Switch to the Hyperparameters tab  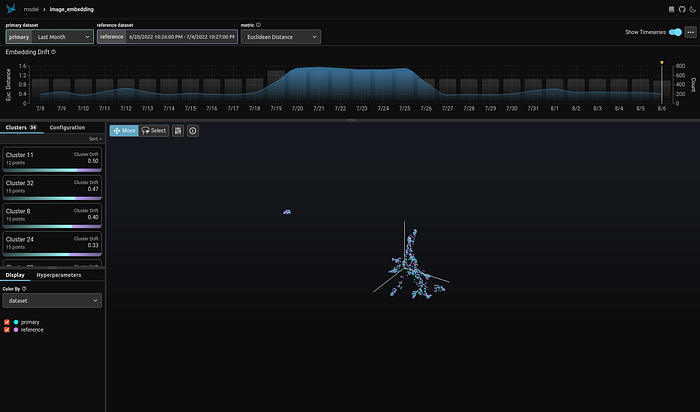click(59, 275)
